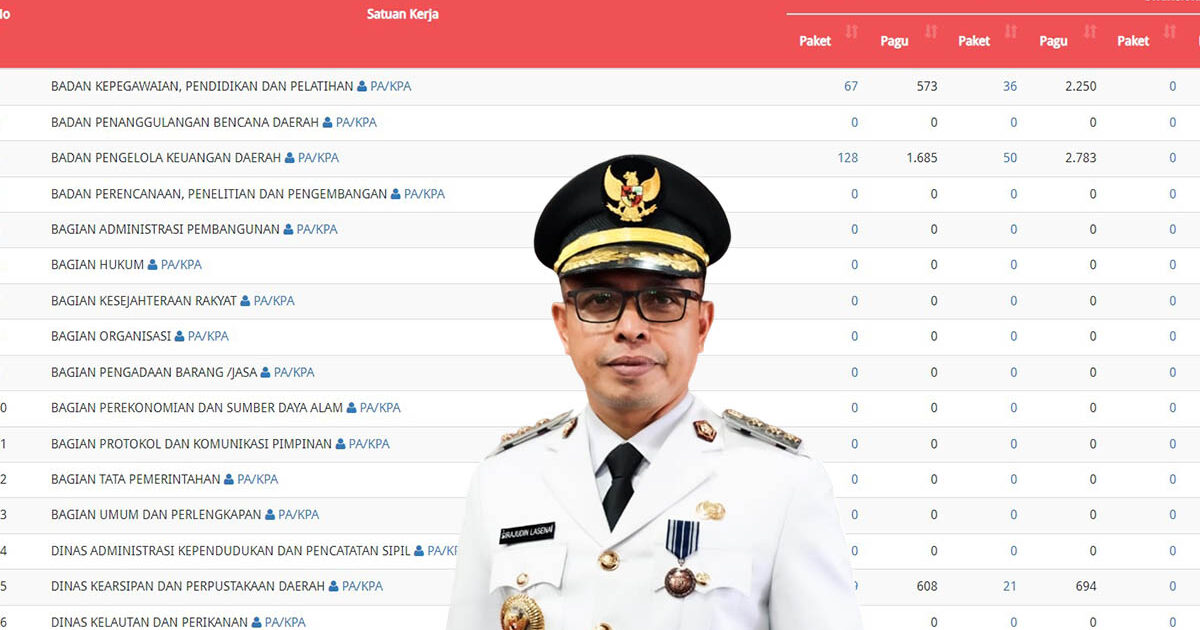
Task: Click the 21 paket link on Dinas Kearsipan row
Action: 1010,586
